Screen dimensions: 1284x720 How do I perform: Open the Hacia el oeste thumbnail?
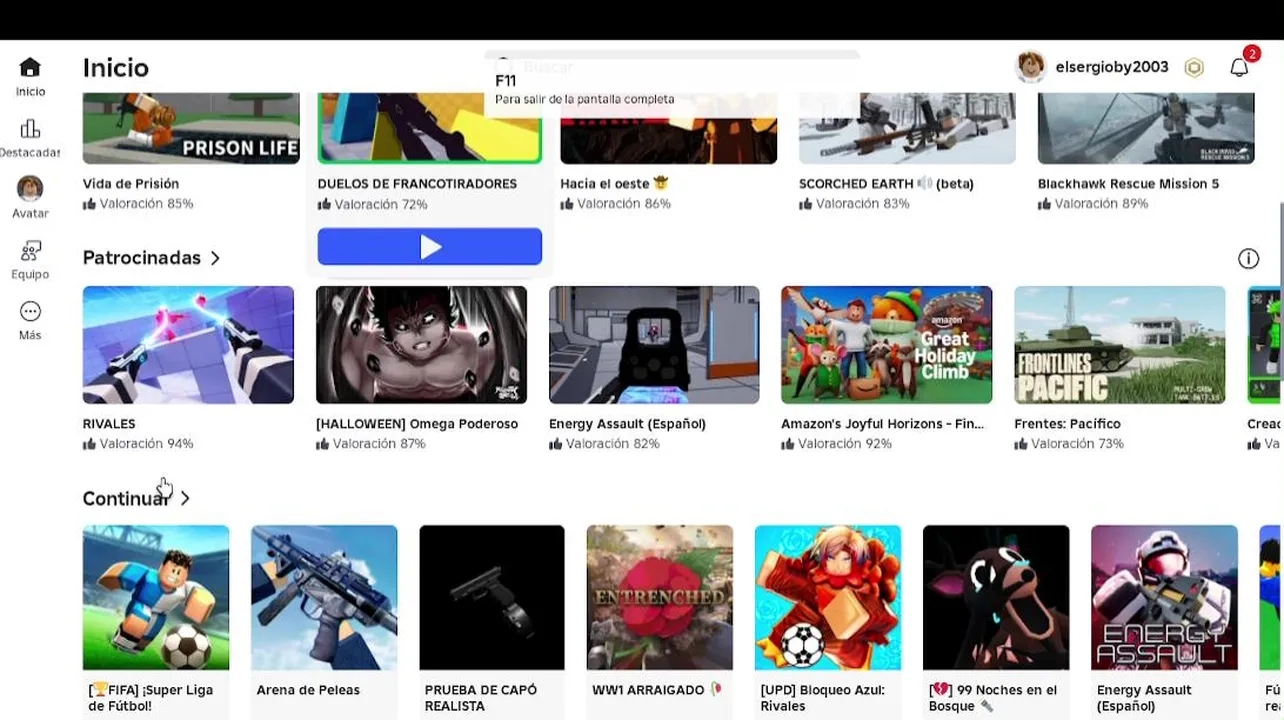pos(669,128)
